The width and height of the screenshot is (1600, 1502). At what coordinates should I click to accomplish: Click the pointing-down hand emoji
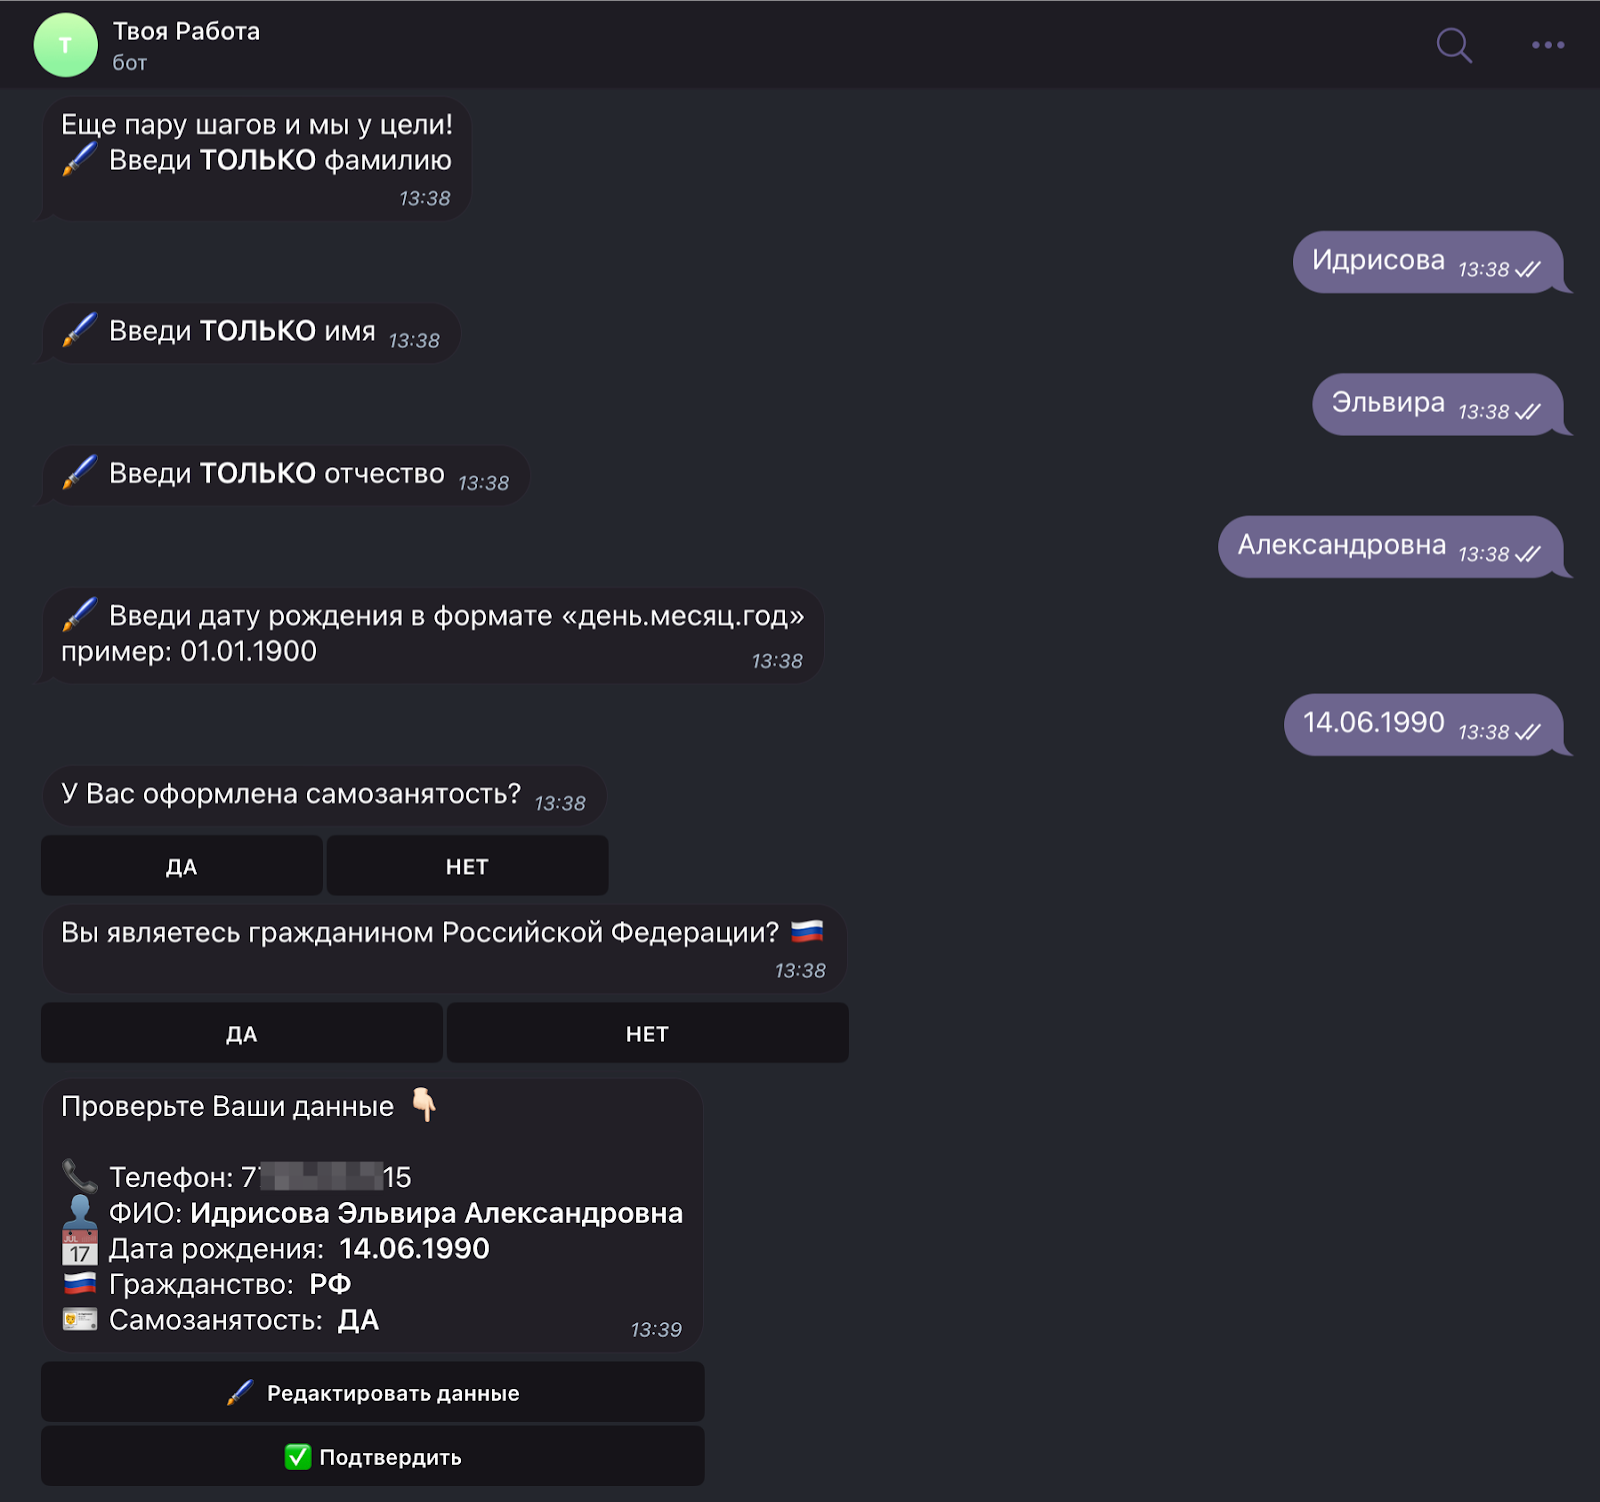(424, 1105)
